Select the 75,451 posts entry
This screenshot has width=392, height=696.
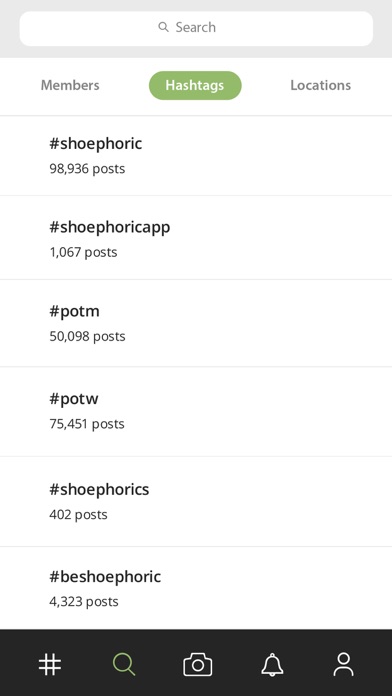pyautogui.click(x=87, y=424)
